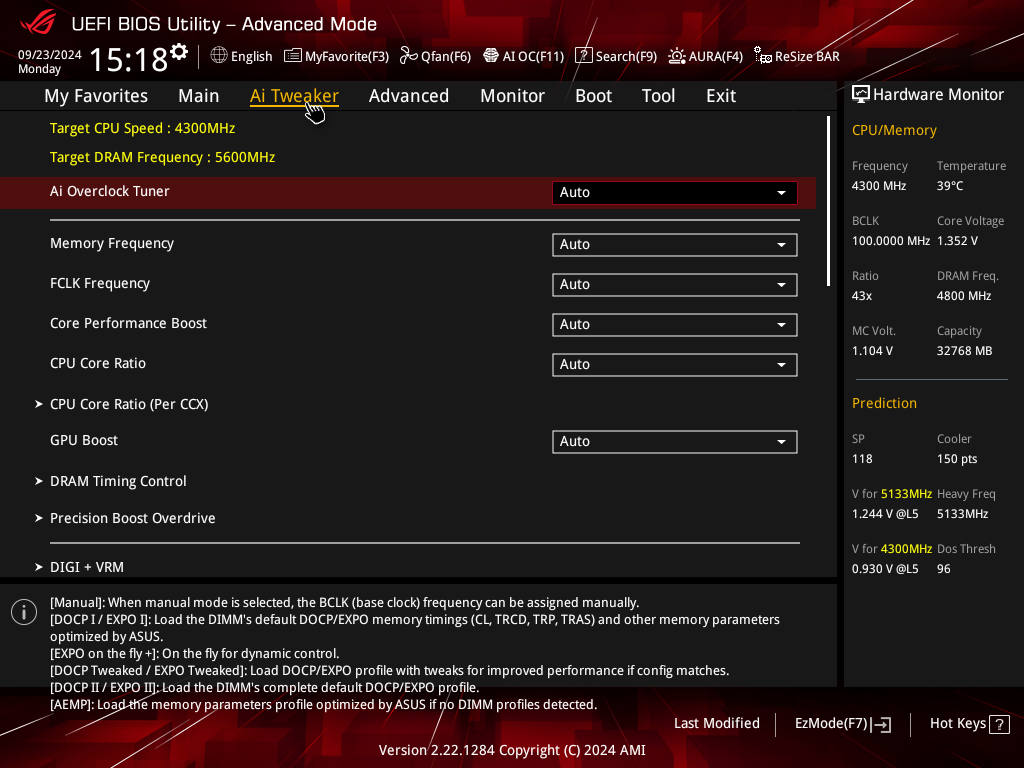Open the Ai Overclock Tuner dropdown
Screen dimensions: 1024x768
pos(675,193)
